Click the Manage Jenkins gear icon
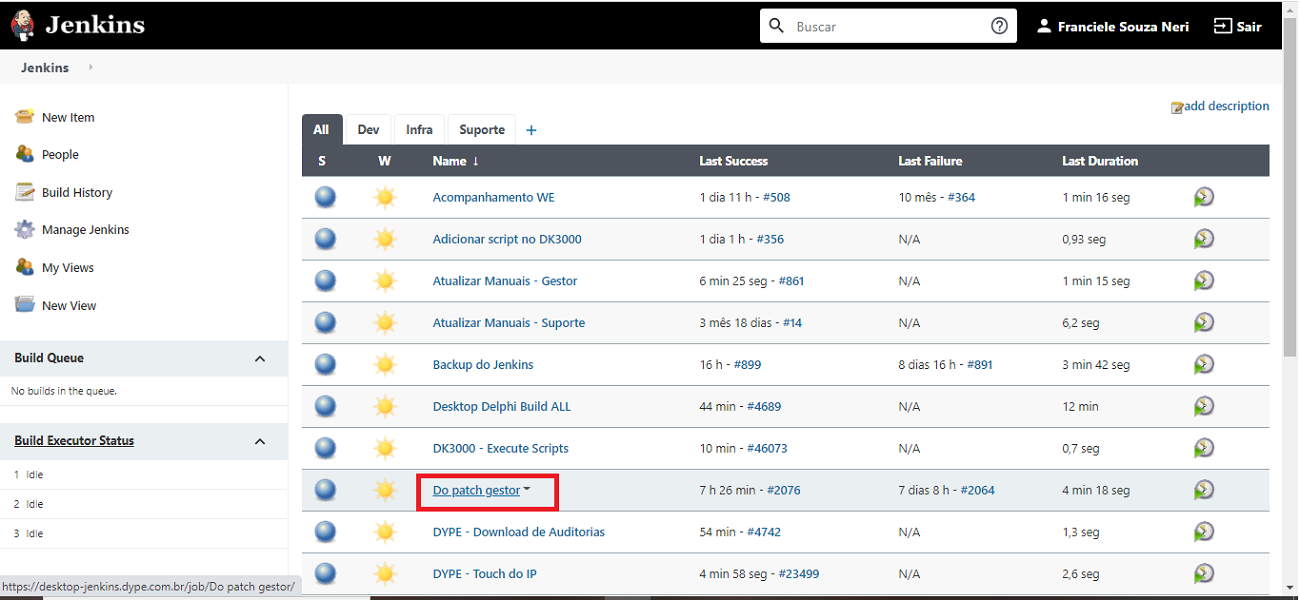This screenshot has height=600, width=1300. 24,230
